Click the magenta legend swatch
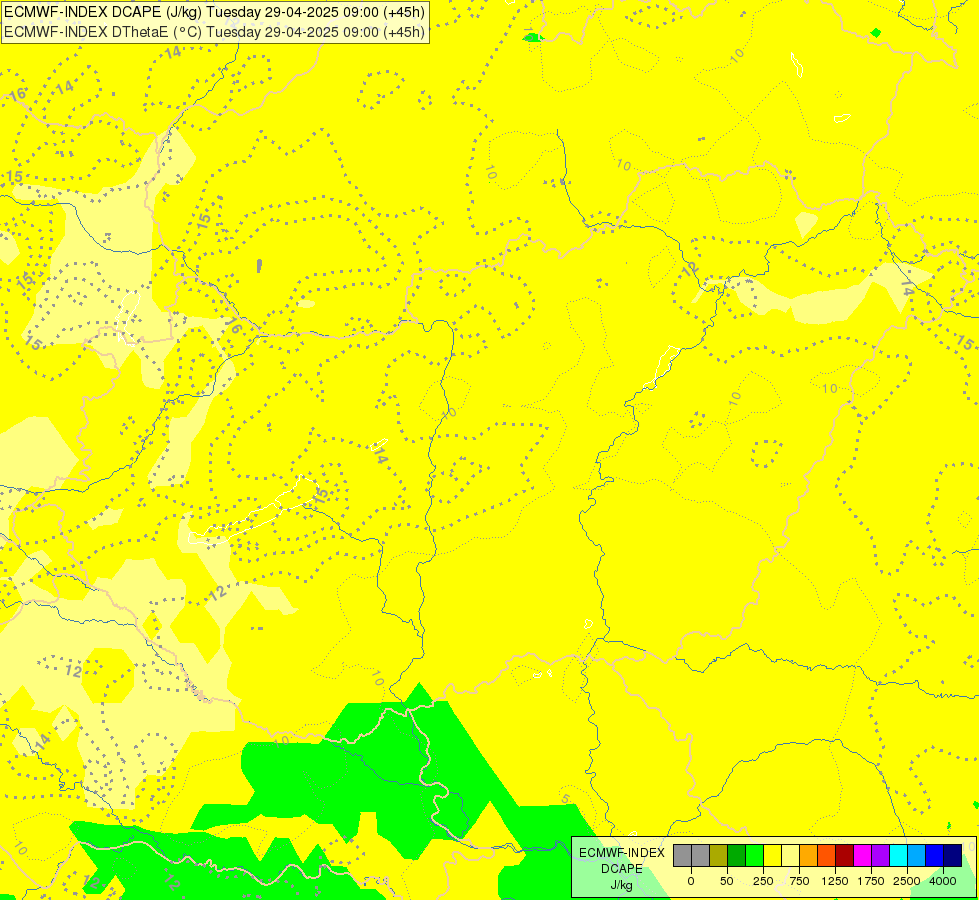The width and height of the screenshot is (979, 900). tap(863, 856)
